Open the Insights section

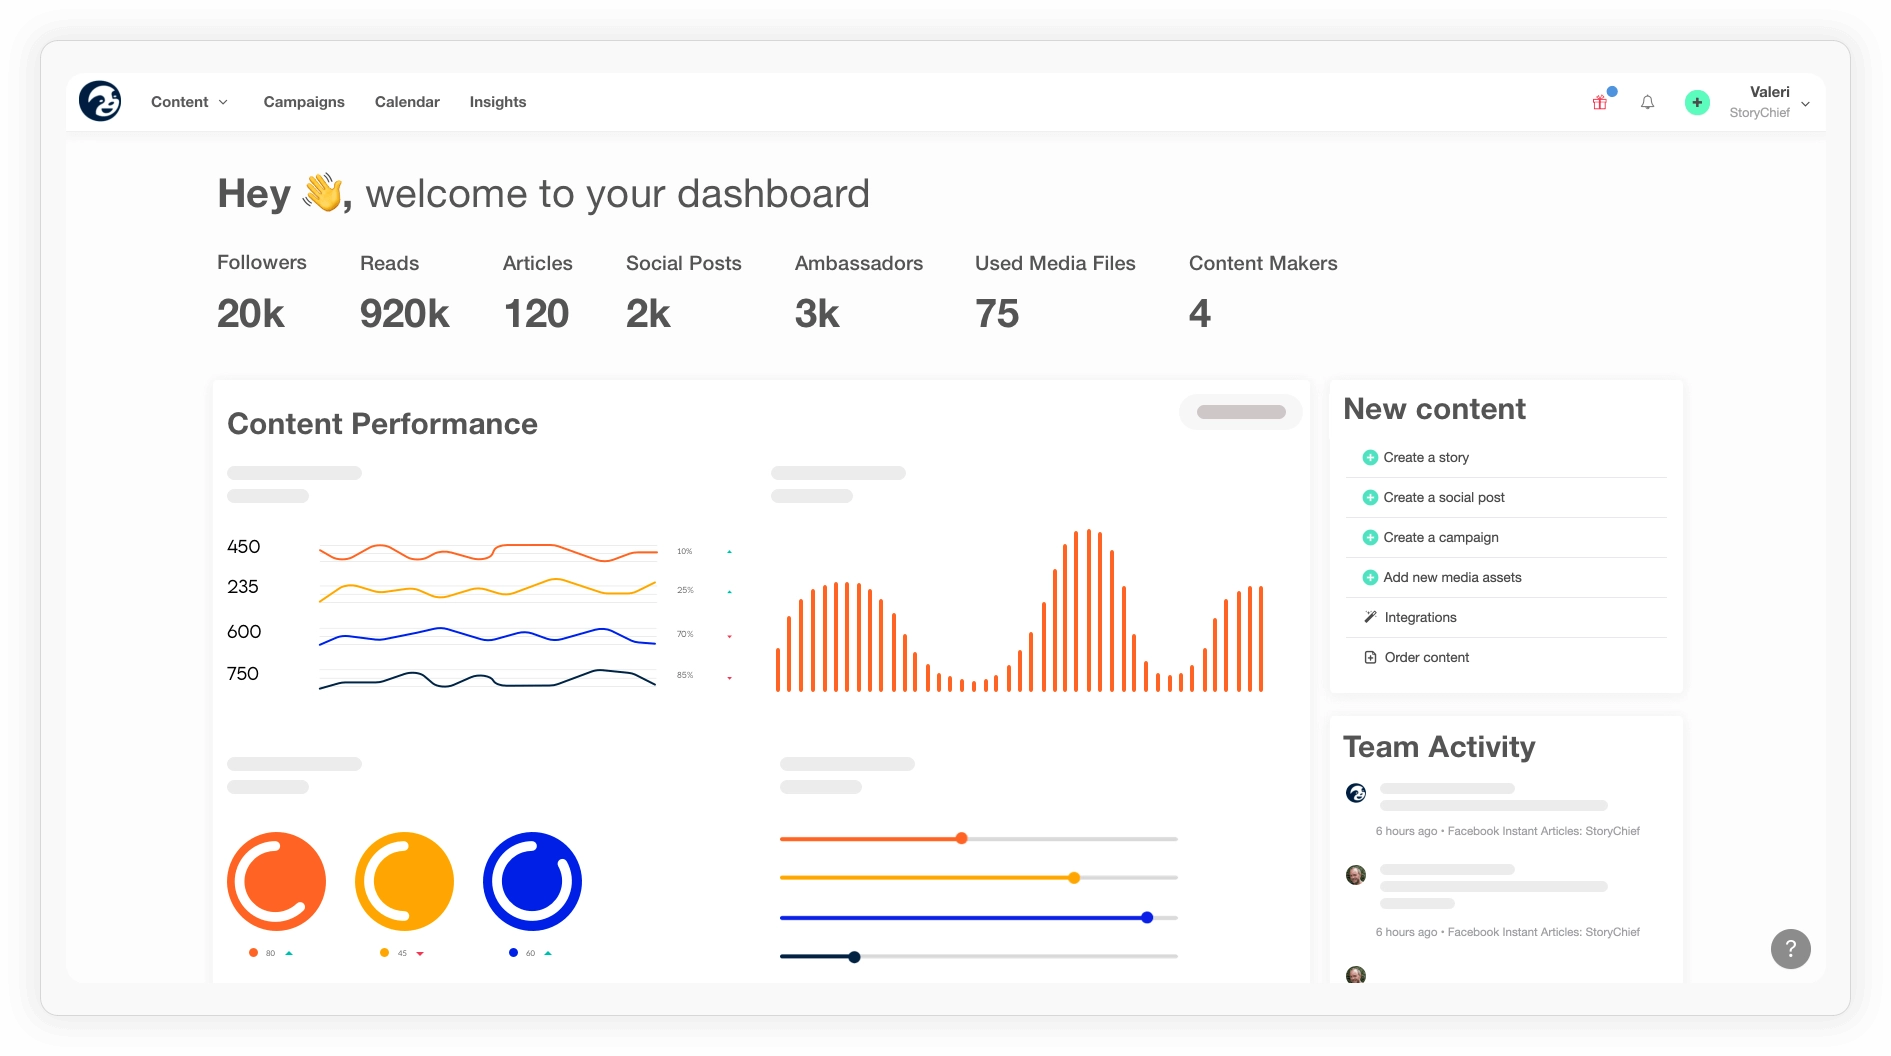point(497,101)
